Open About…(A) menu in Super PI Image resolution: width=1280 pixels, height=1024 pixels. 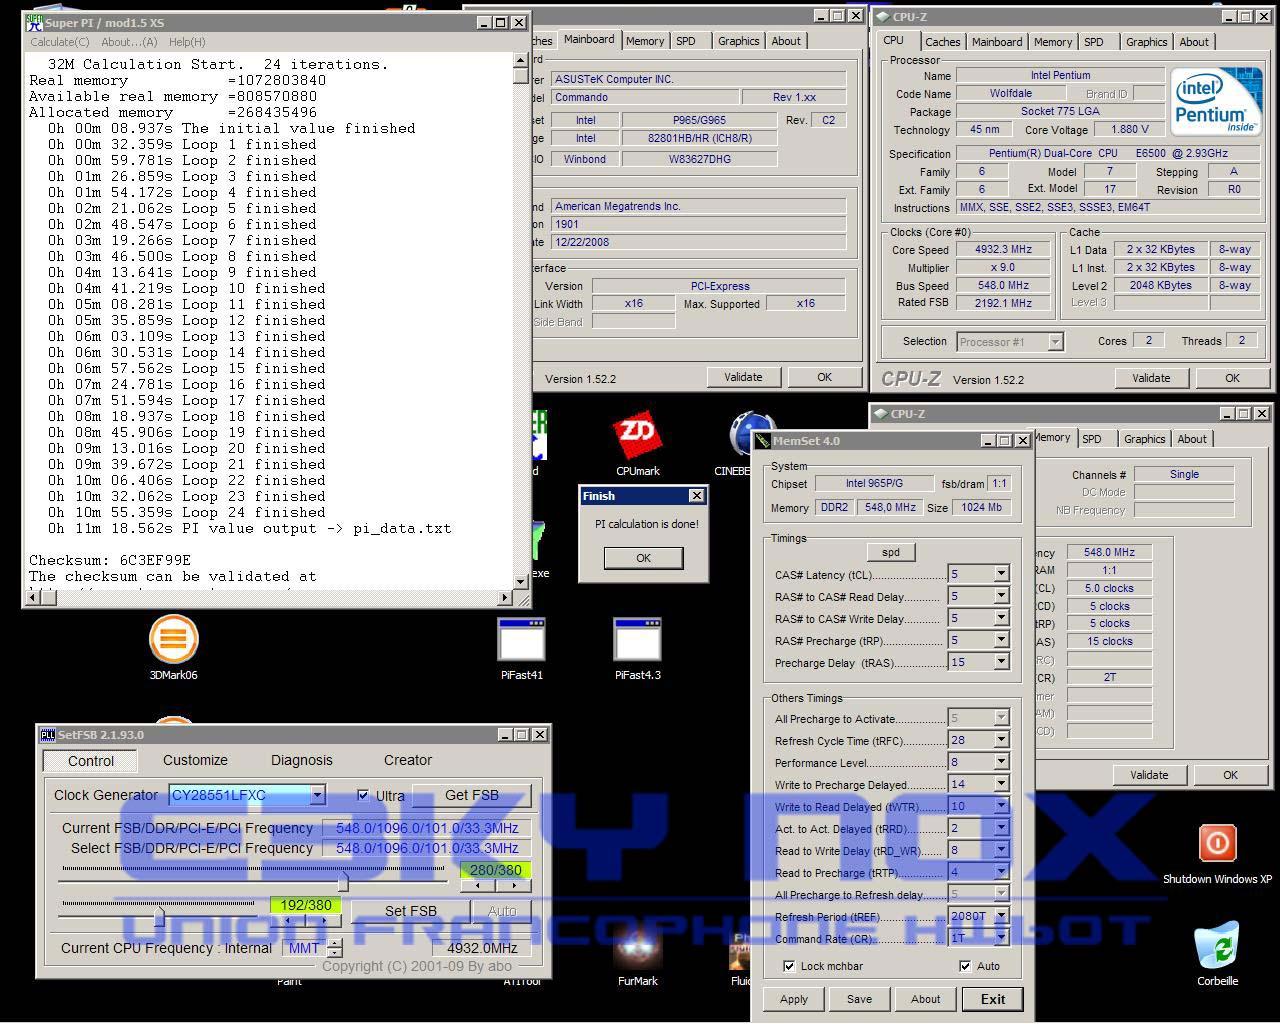click(x=129, y=42)
